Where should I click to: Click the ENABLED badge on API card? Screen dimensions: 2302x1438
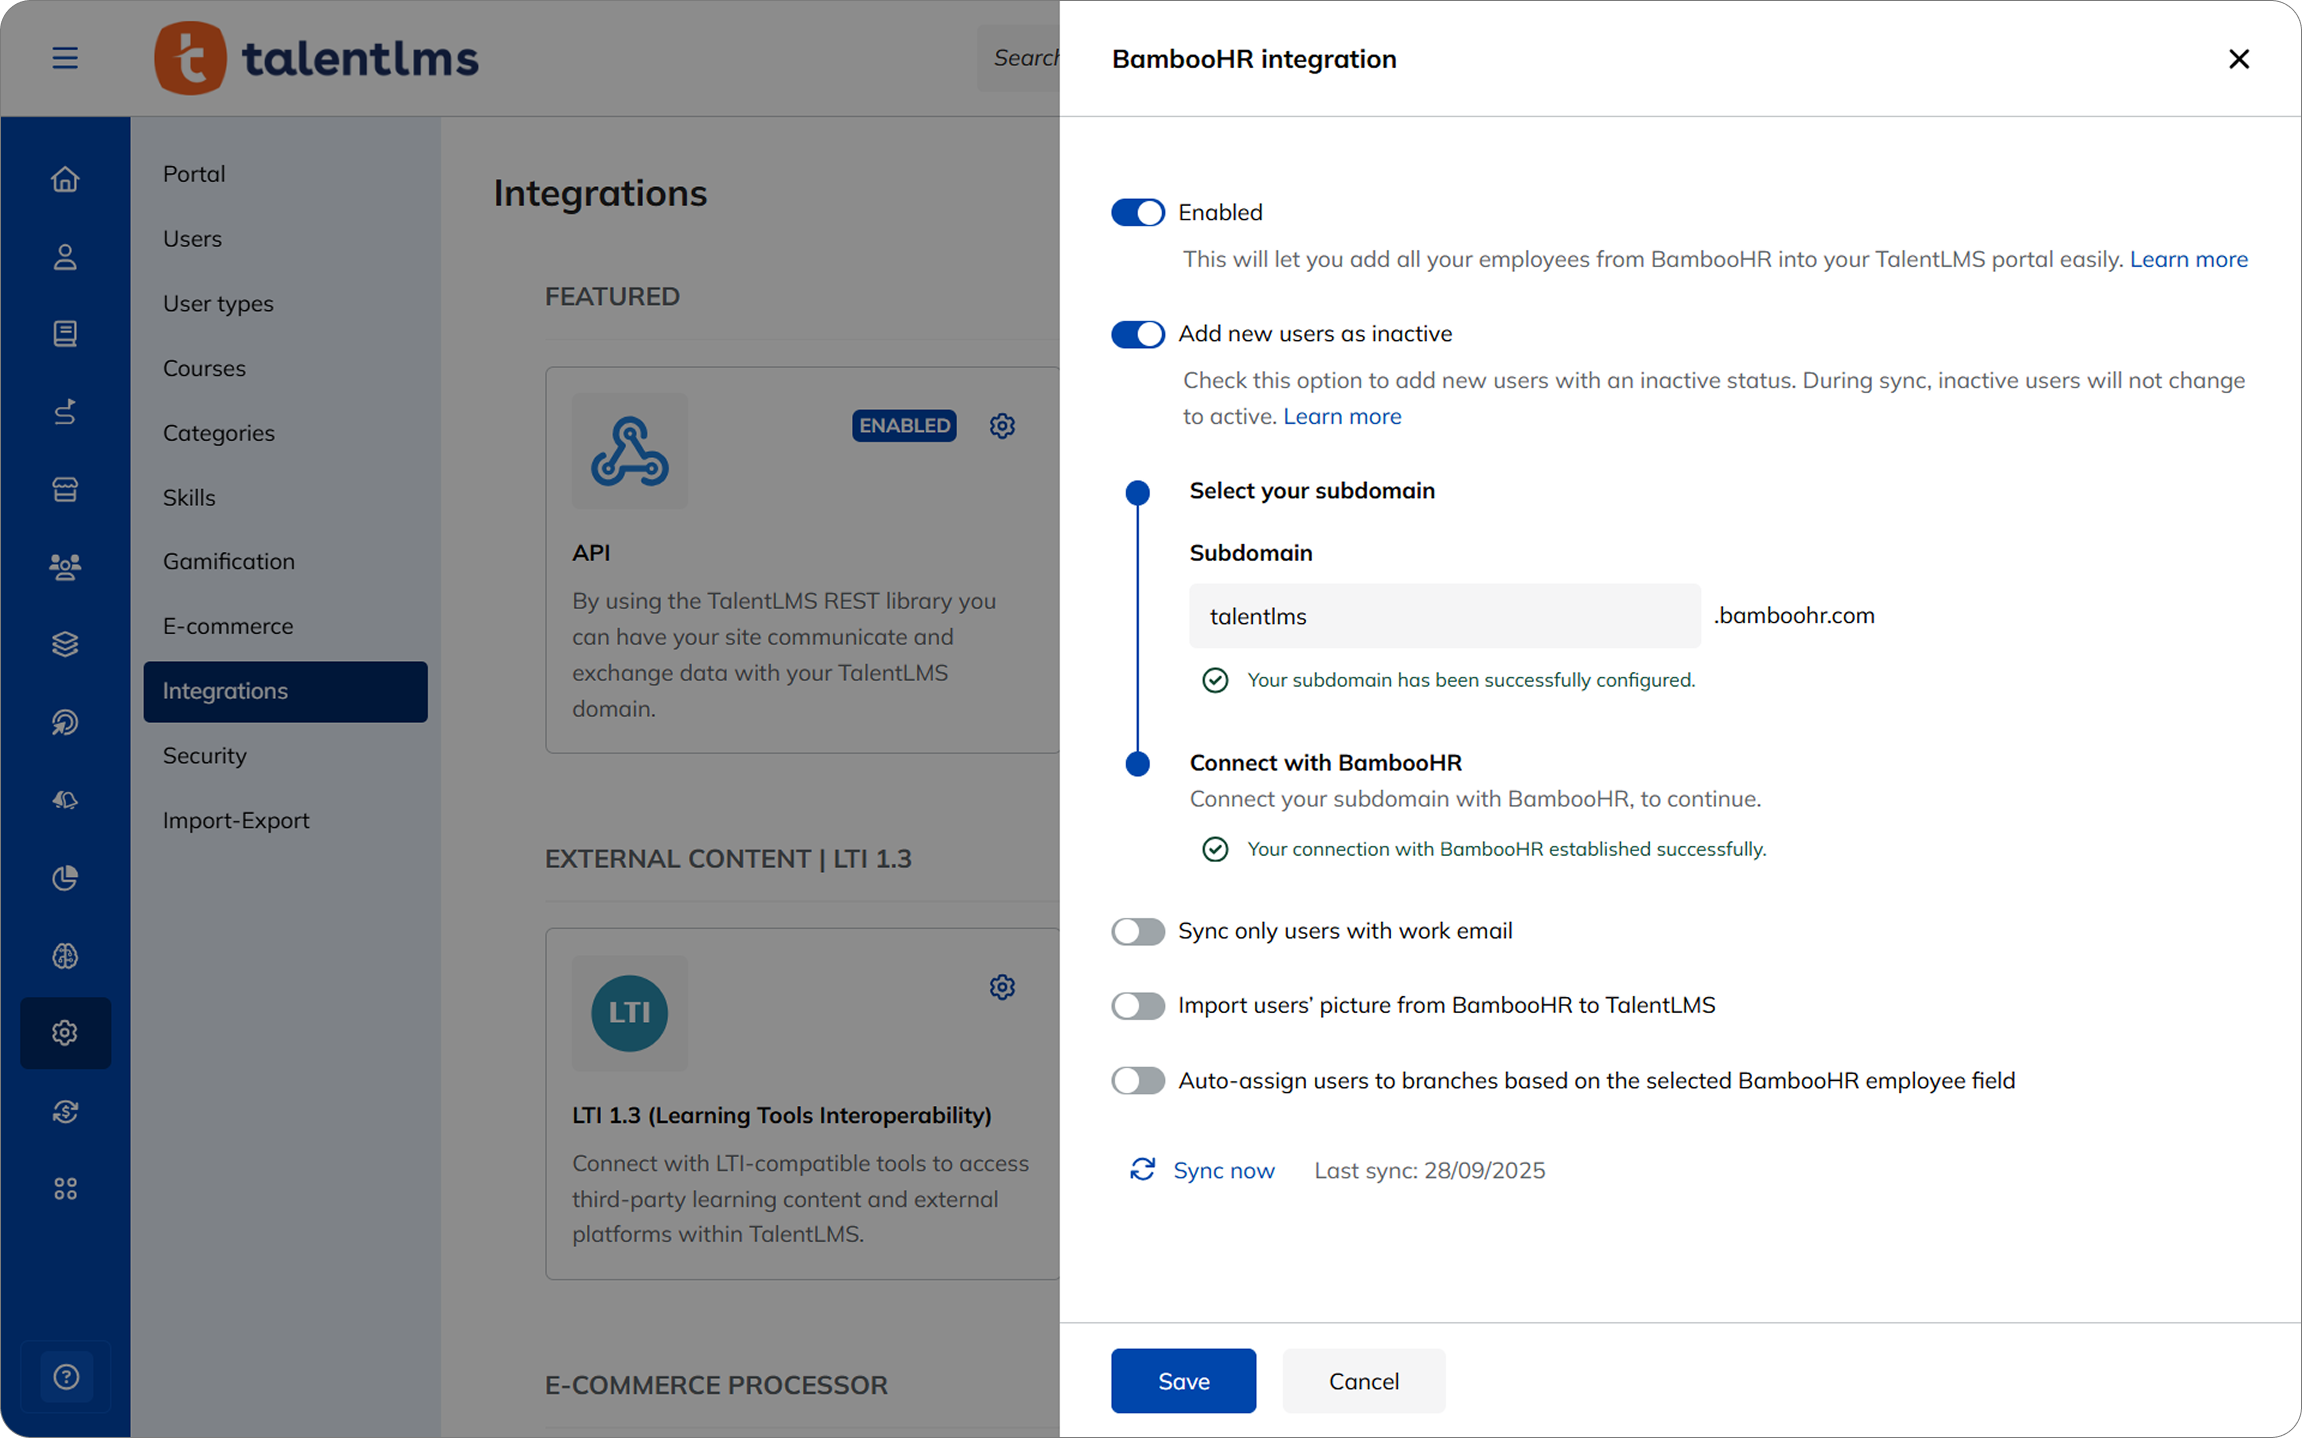(x=904, y=426)
